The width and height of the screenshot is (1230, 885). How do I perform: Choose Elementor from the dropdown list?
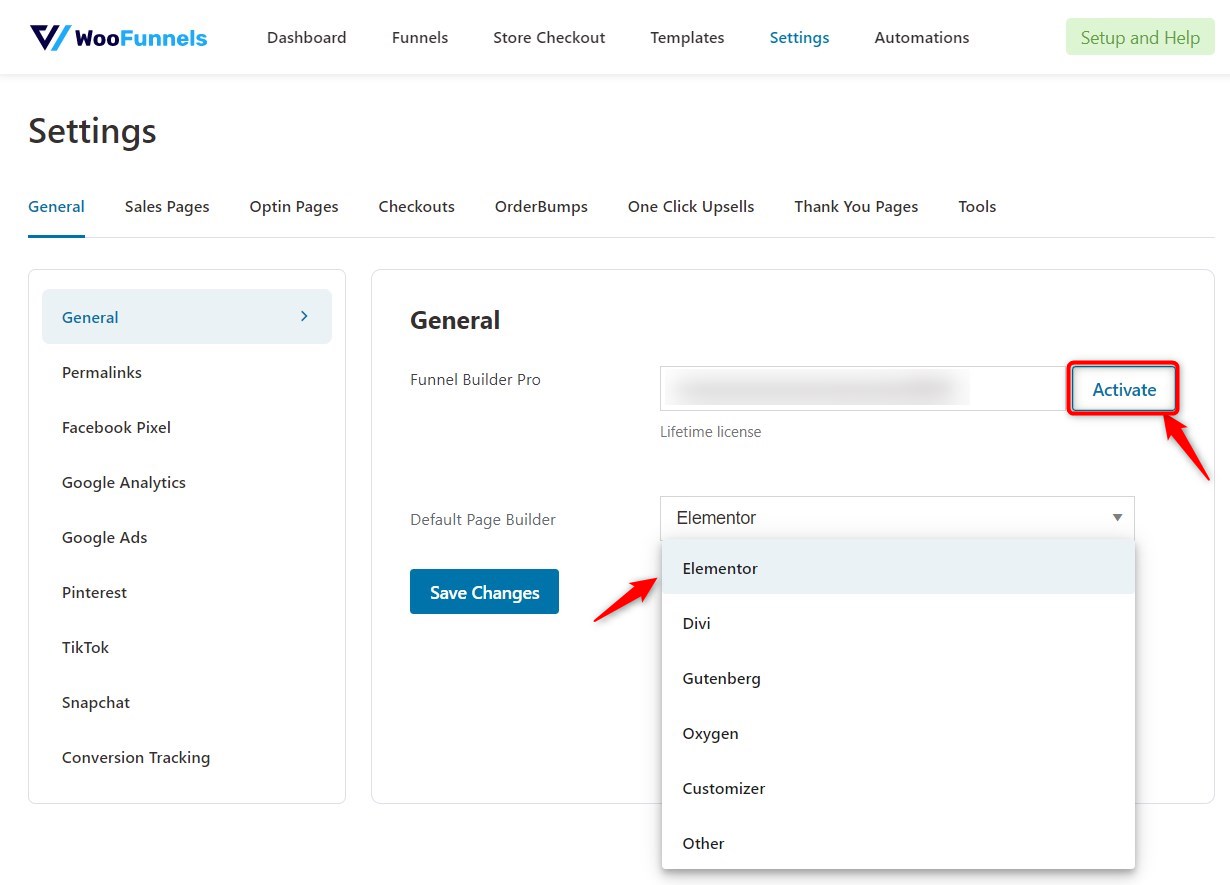[x=898, y=568]
